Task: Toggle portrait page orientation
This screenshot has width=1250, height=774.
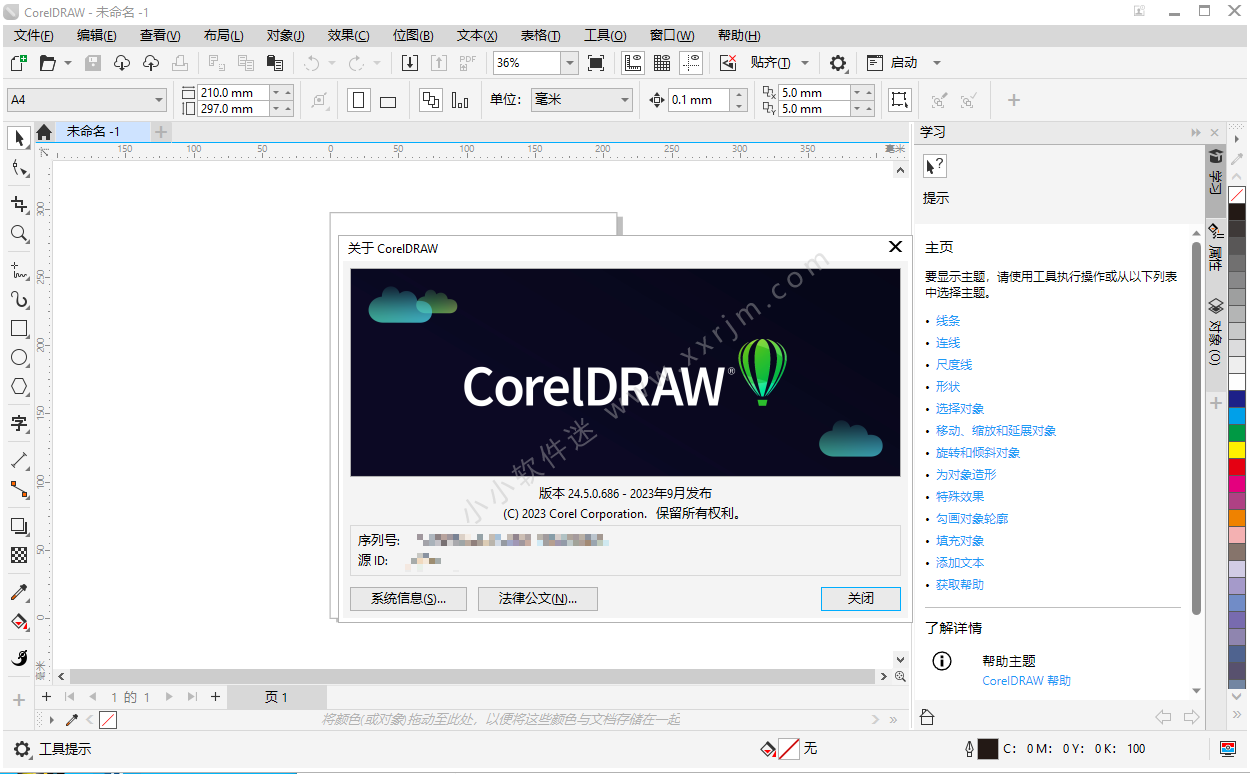Action: pyautogui.click(x=359, y=100)
